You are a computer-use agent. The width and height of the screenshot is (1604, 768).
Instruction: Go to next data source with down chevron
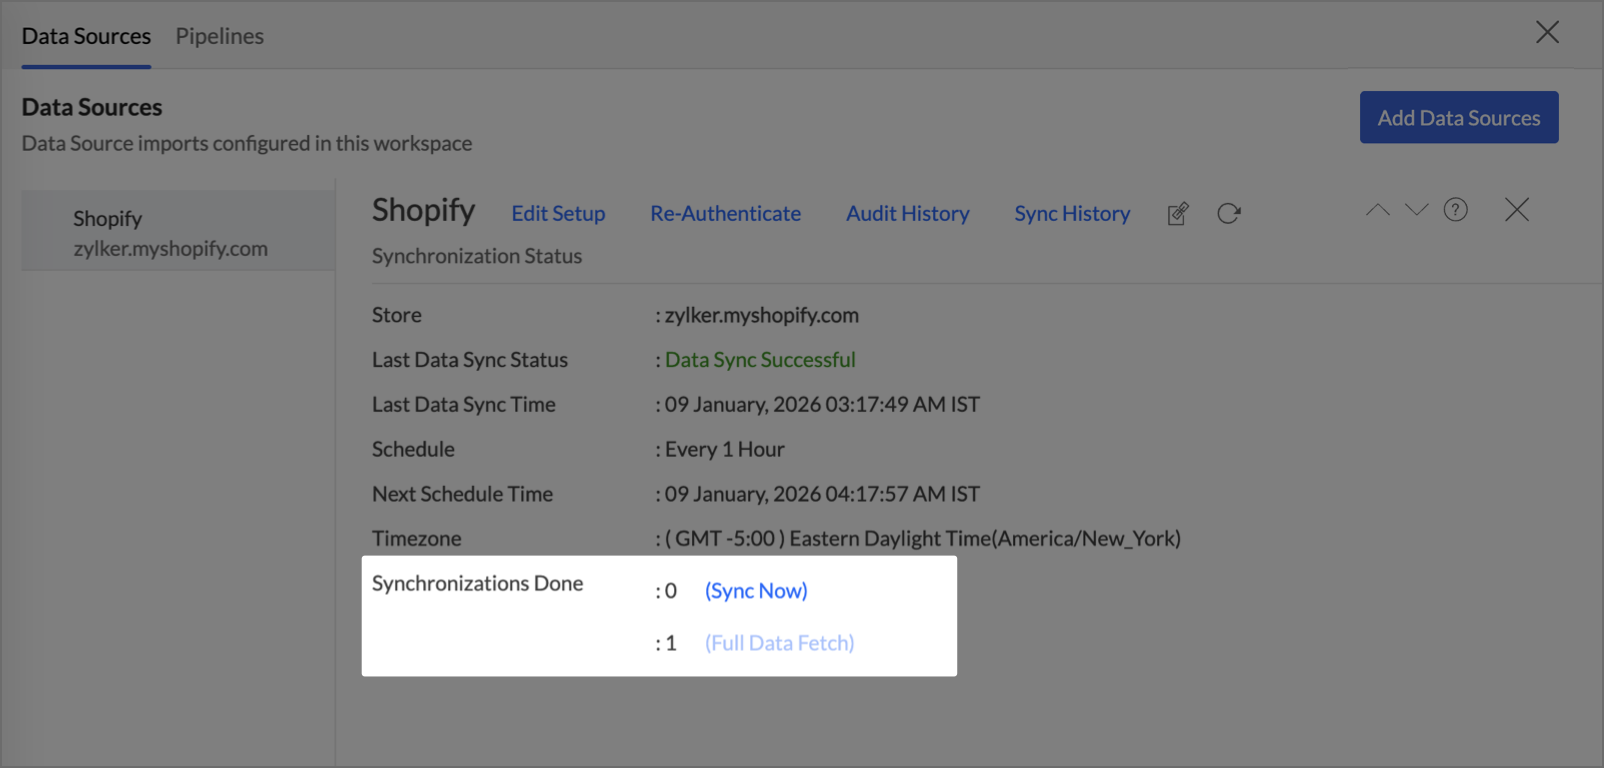[1416, 210]
